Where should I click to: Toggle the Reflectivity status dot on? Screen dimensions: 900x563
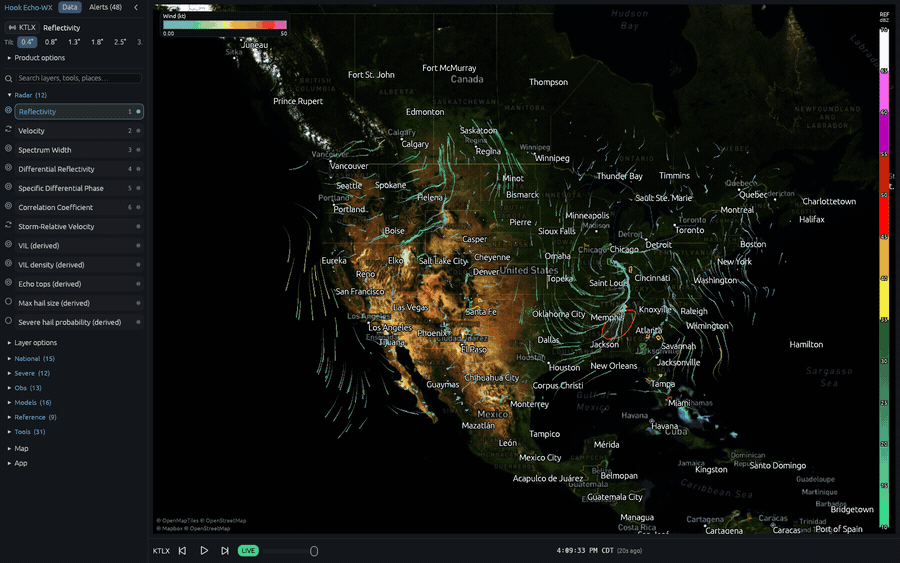click(138, 111)
